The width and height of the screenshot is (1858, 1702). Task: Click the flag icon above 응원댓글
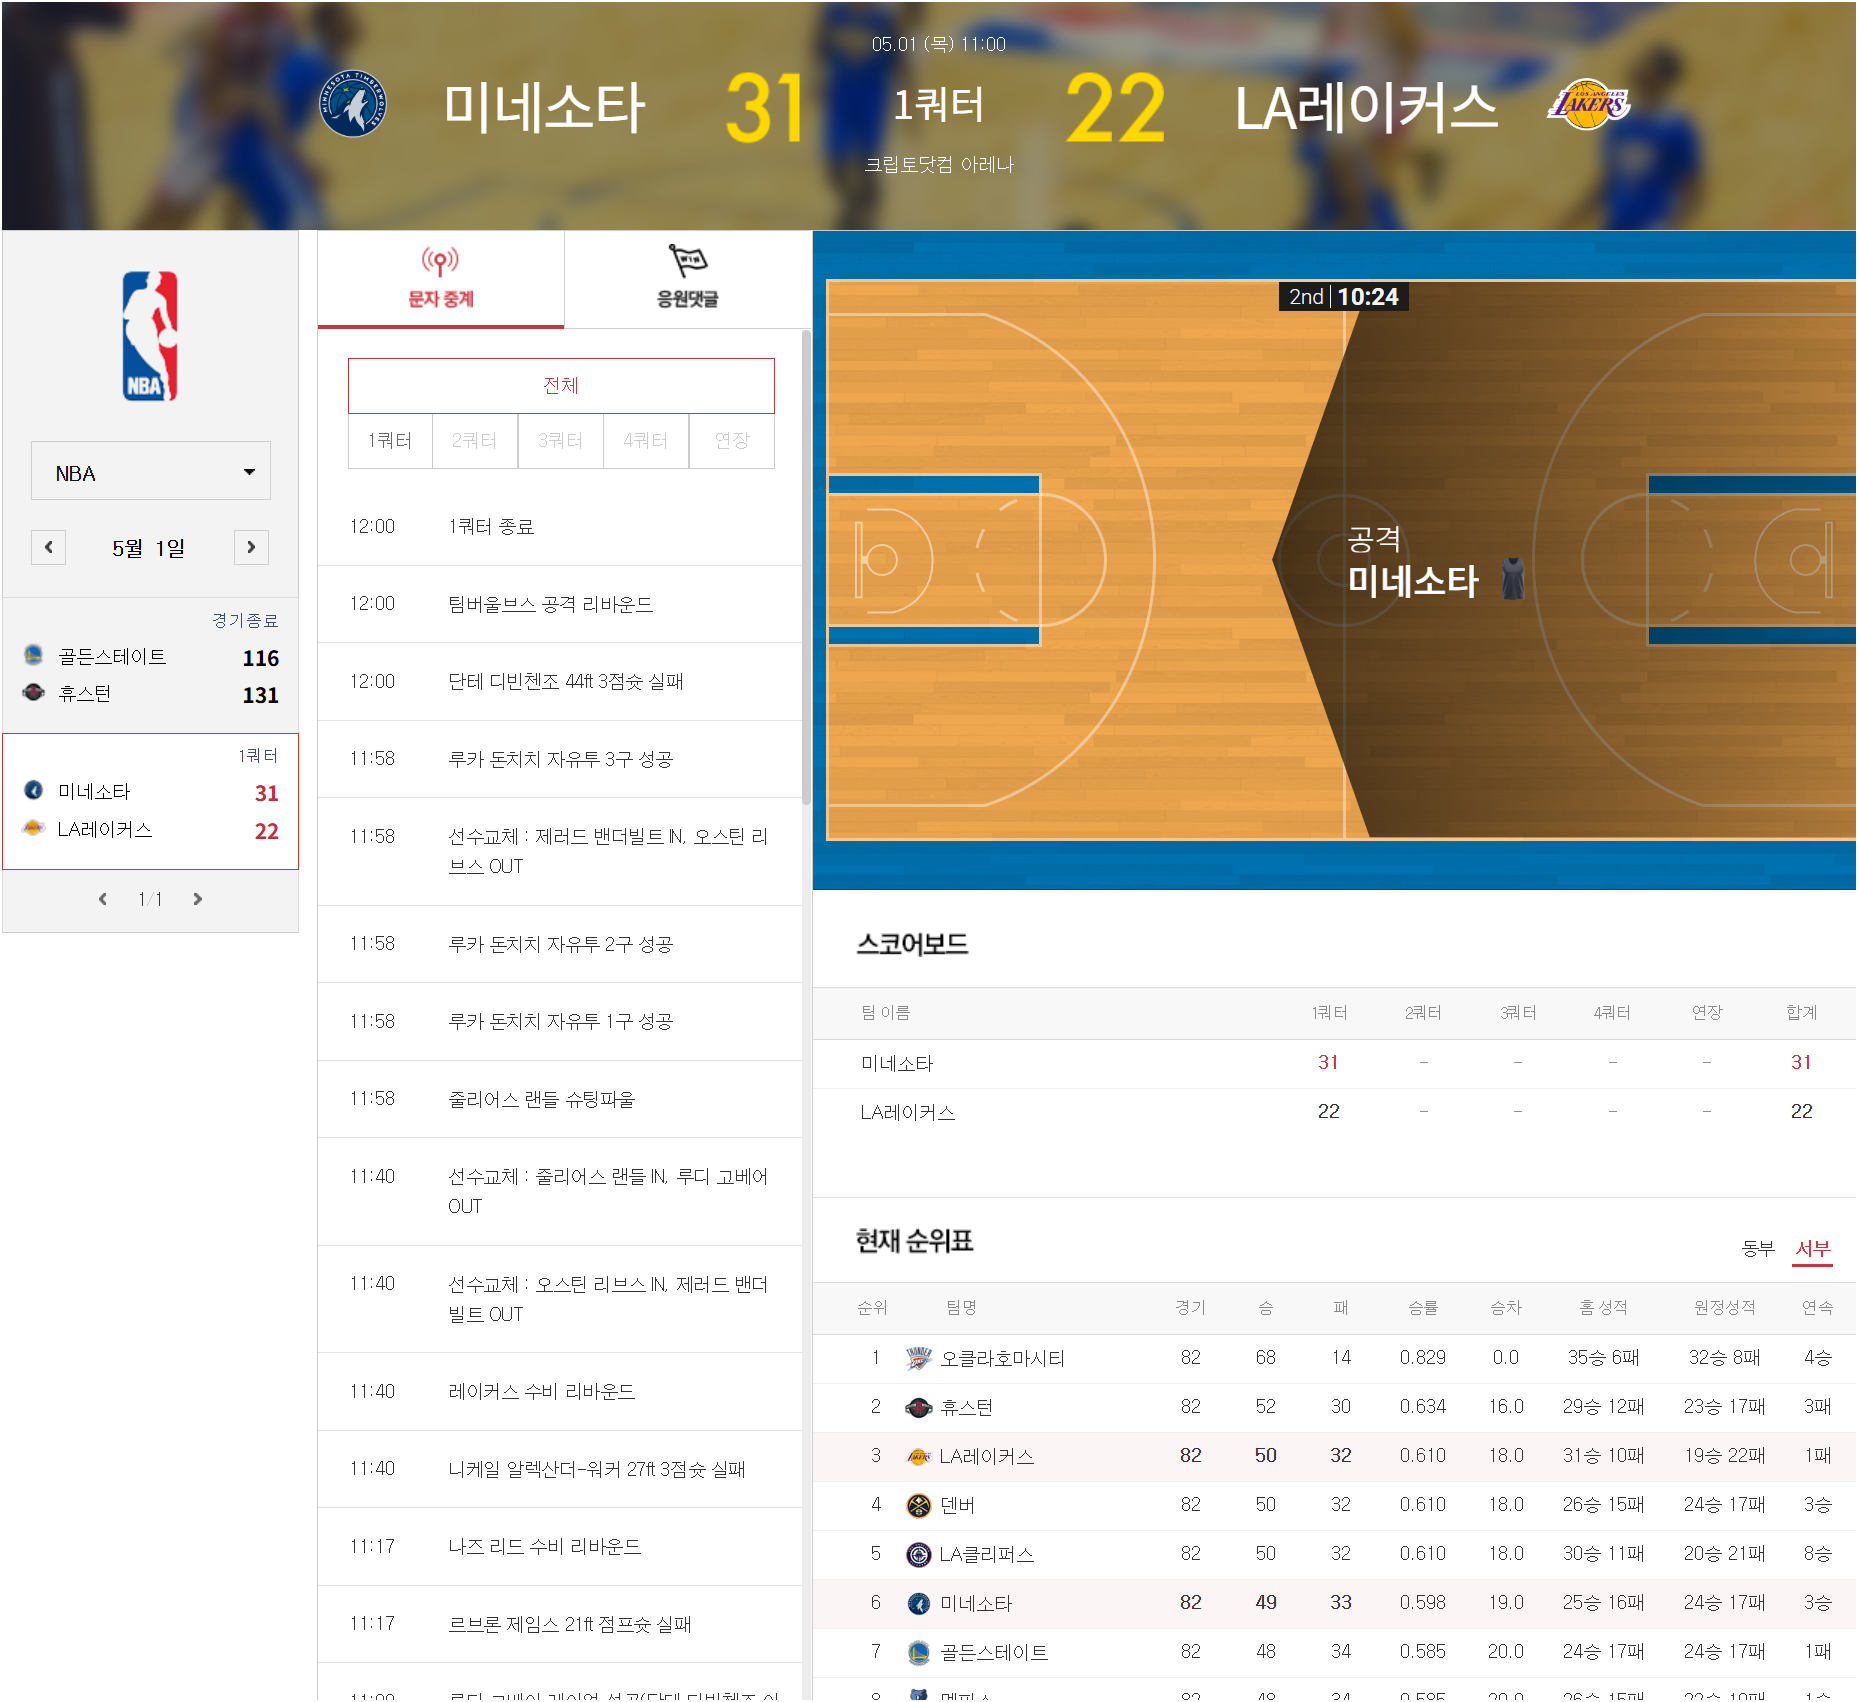[687, 261]
